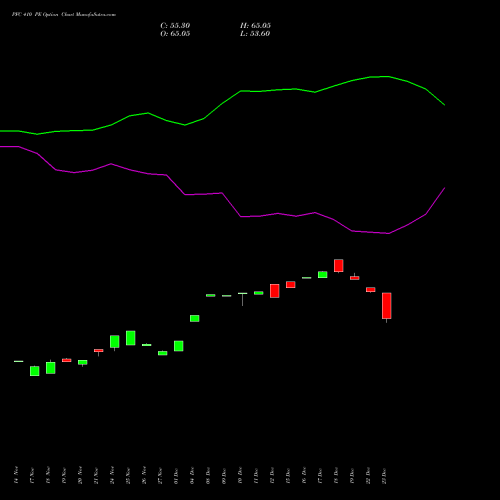Click the red candlestick for 18 Dec
This screenshot has height=500, width=500.
[339, 266]
